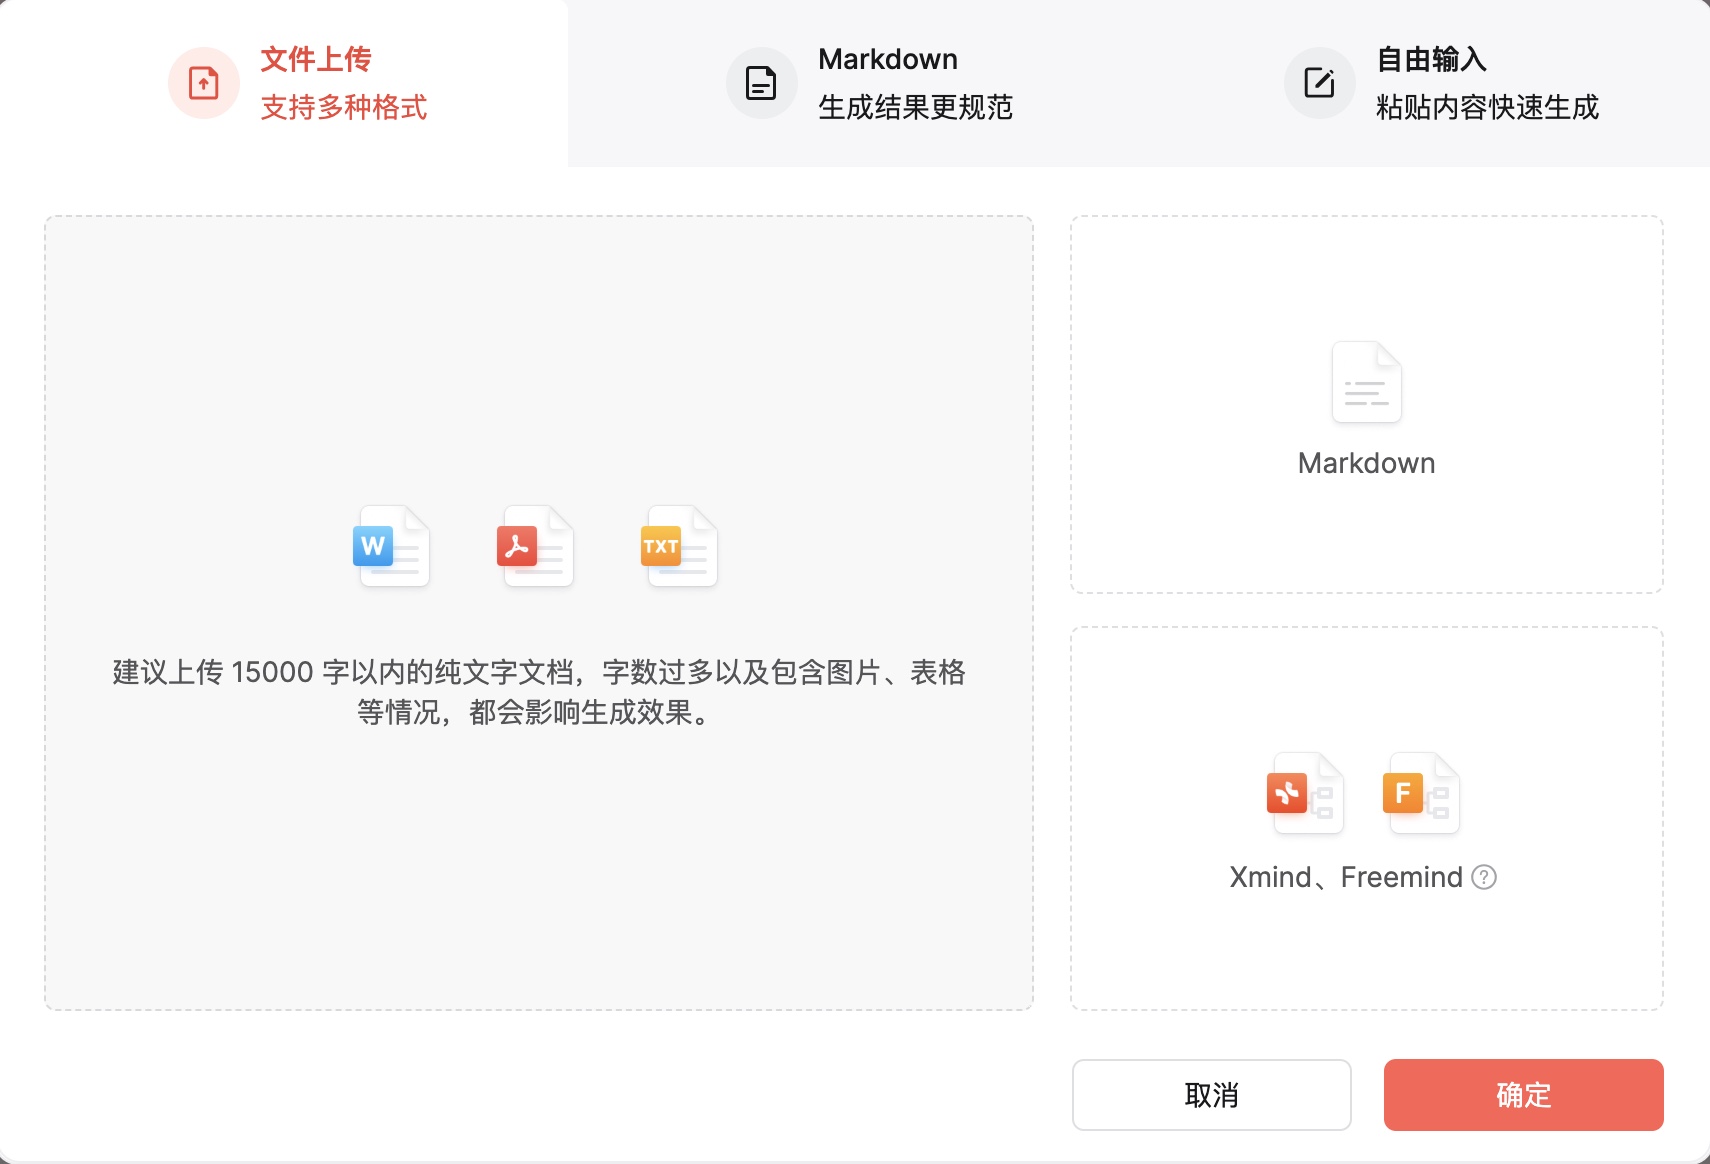
Task: Confirm with the 确定 button
Action: pyautogui.click(x=1524, y=1095)
